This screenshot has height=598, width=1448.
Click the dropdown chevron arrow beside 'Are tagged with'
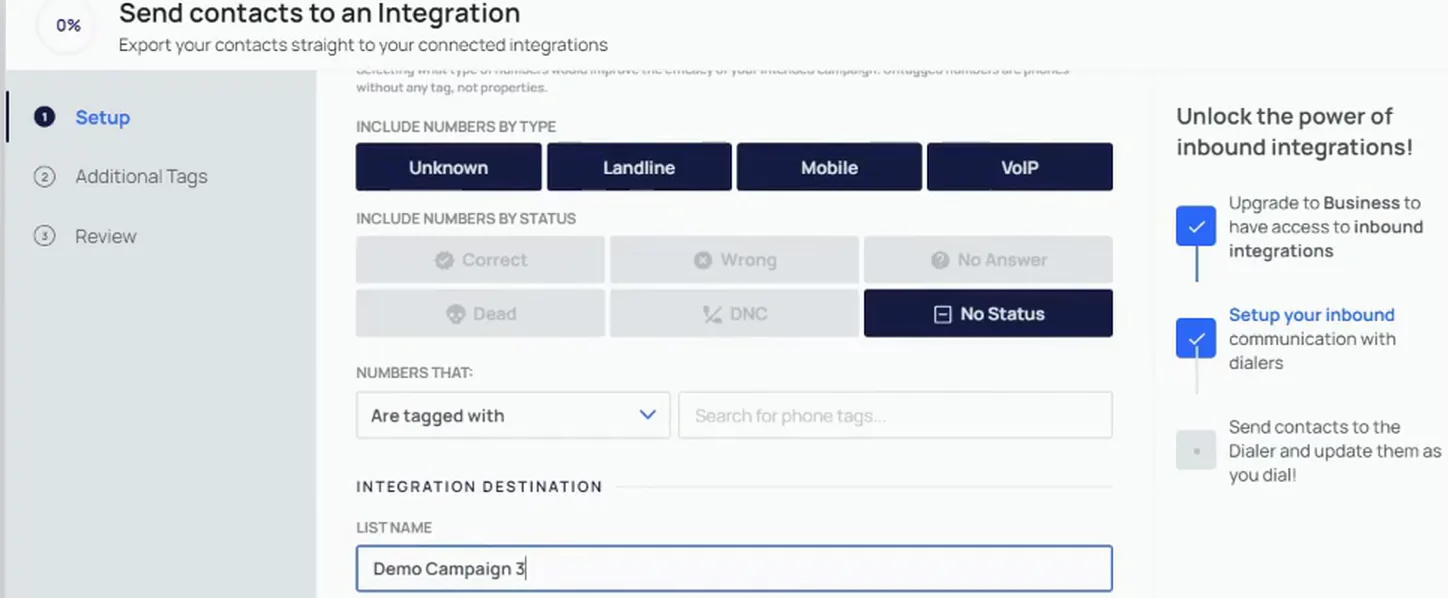tap(647, 415)
